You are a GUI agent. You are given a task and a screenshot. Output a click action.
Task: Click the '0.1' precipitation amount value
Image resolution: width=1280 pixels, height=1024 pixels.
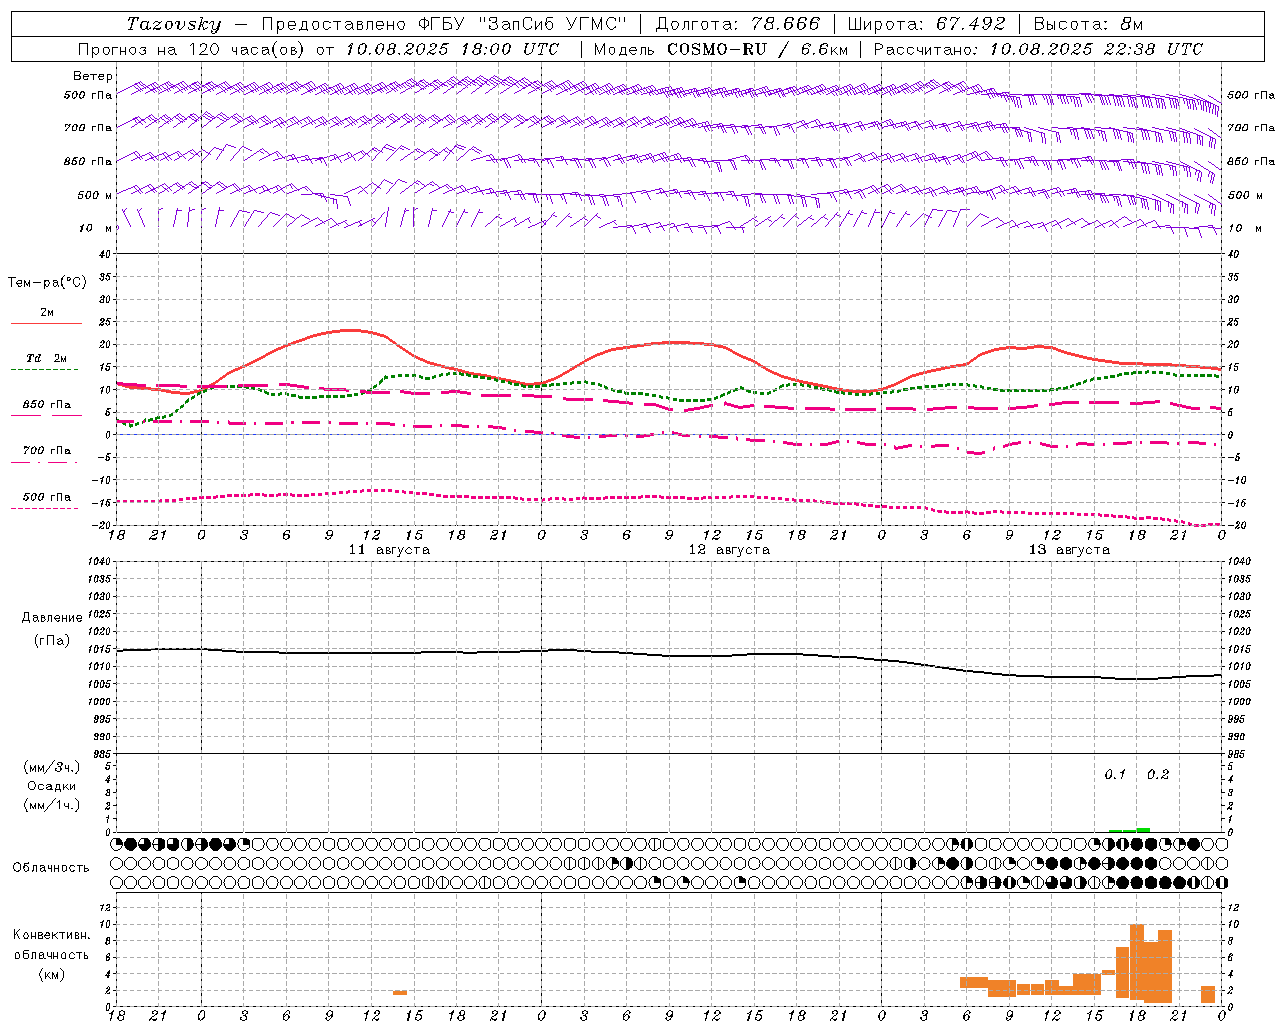(x=1115, y=775)
